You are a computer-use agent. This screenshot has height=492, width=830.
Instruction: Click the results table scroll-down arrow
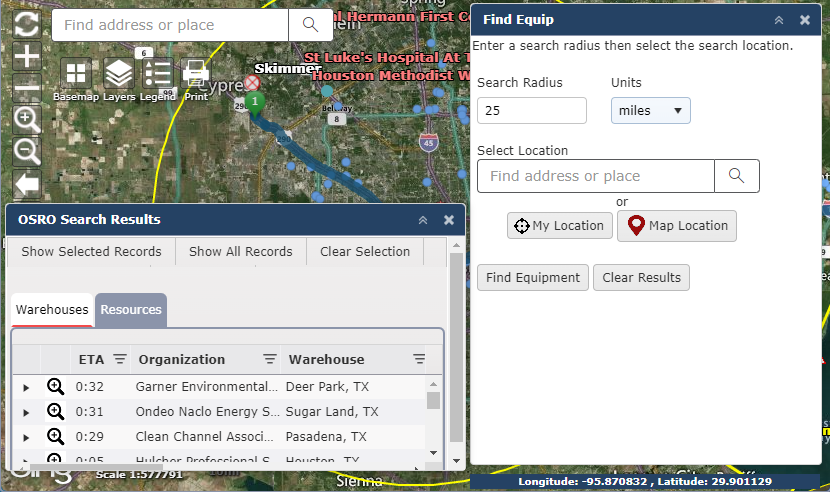434,453
